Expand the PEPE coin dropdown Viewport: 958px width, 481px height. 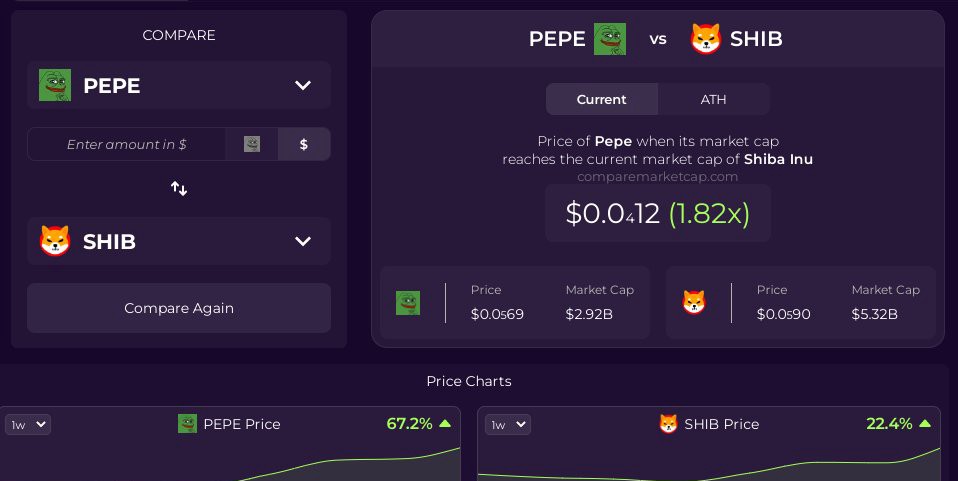303,85
